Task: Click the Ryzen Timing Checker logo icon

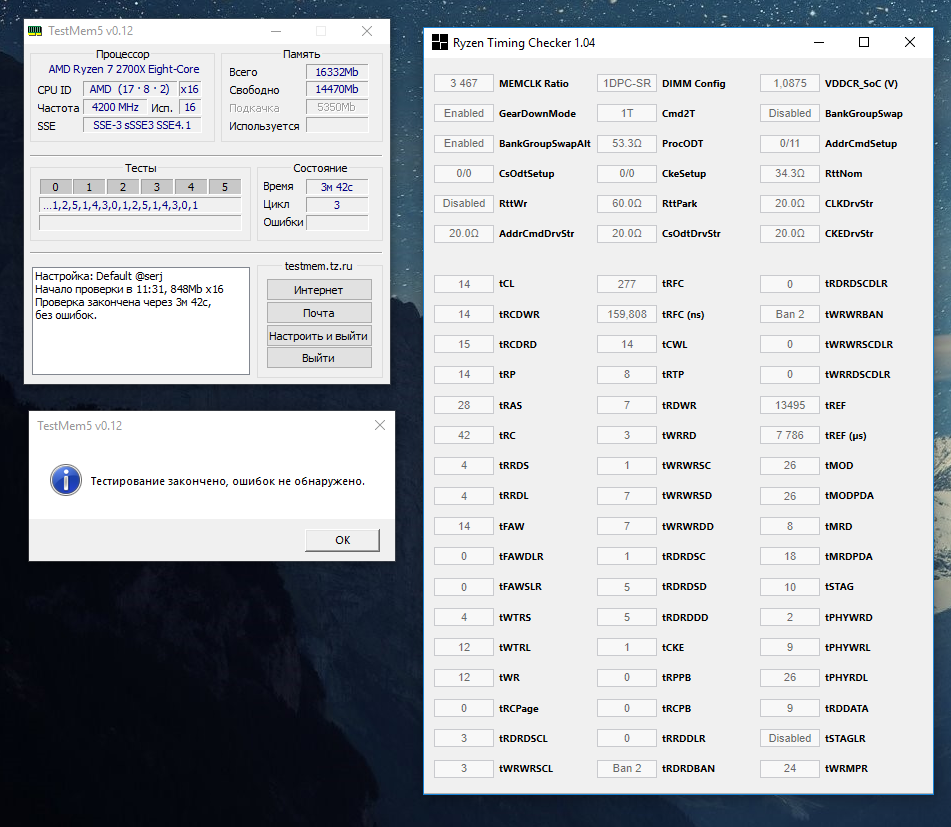Action: 439,42
